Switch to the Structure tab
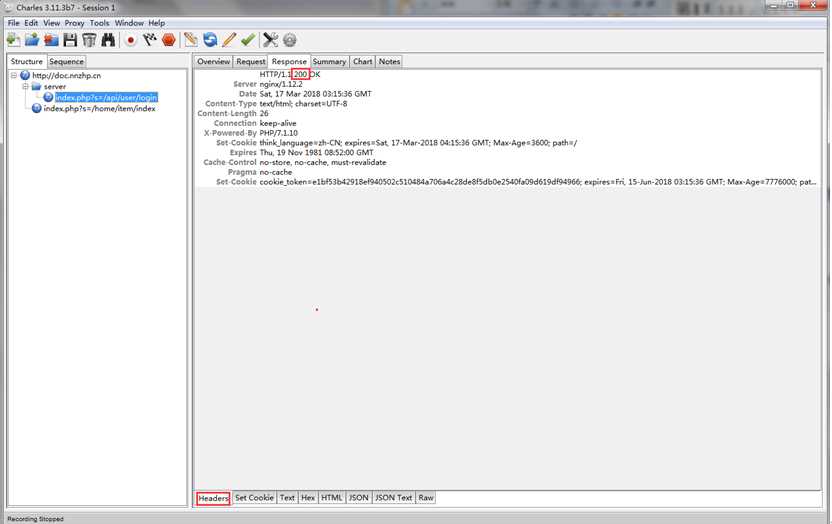 tap(27, 62)
